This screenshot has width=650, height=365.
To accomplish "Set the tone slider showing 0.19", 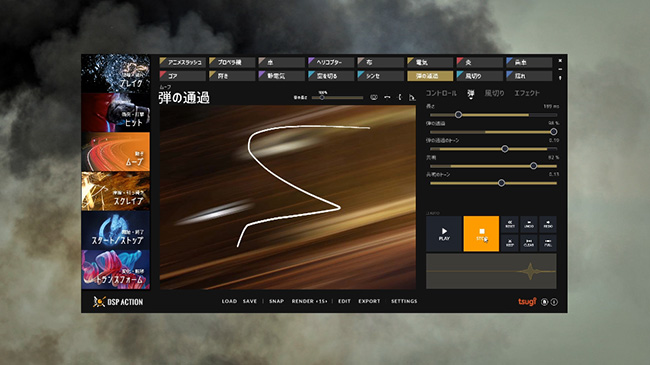I will point(493,149).
